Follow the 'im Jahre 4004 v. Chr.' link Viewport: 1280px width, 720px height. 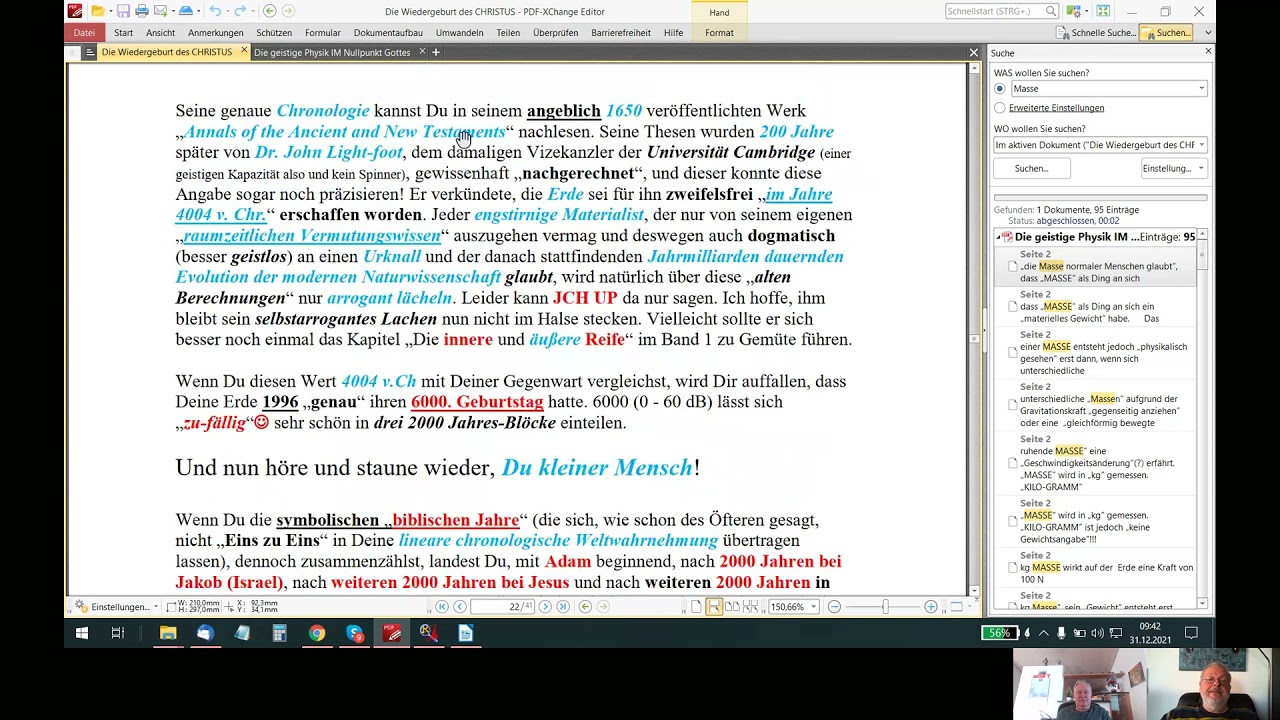(x=504, y=204)
